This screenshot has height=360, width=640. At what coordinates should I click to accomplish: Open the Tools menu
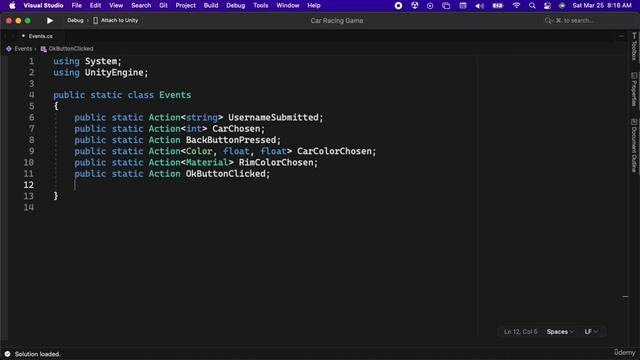click(260, 5)
